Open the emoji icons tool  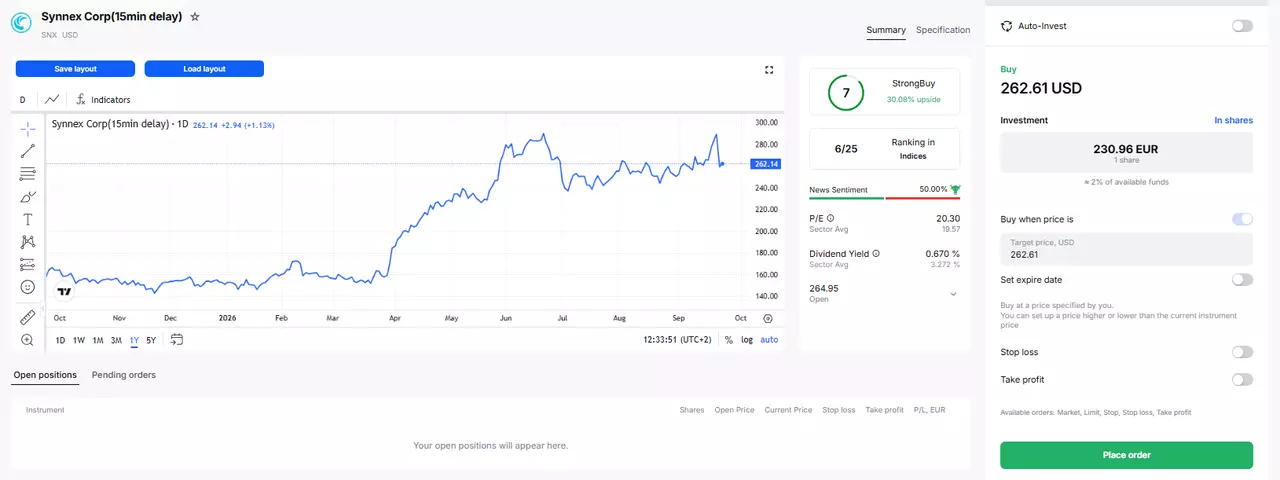click(28, 287)
